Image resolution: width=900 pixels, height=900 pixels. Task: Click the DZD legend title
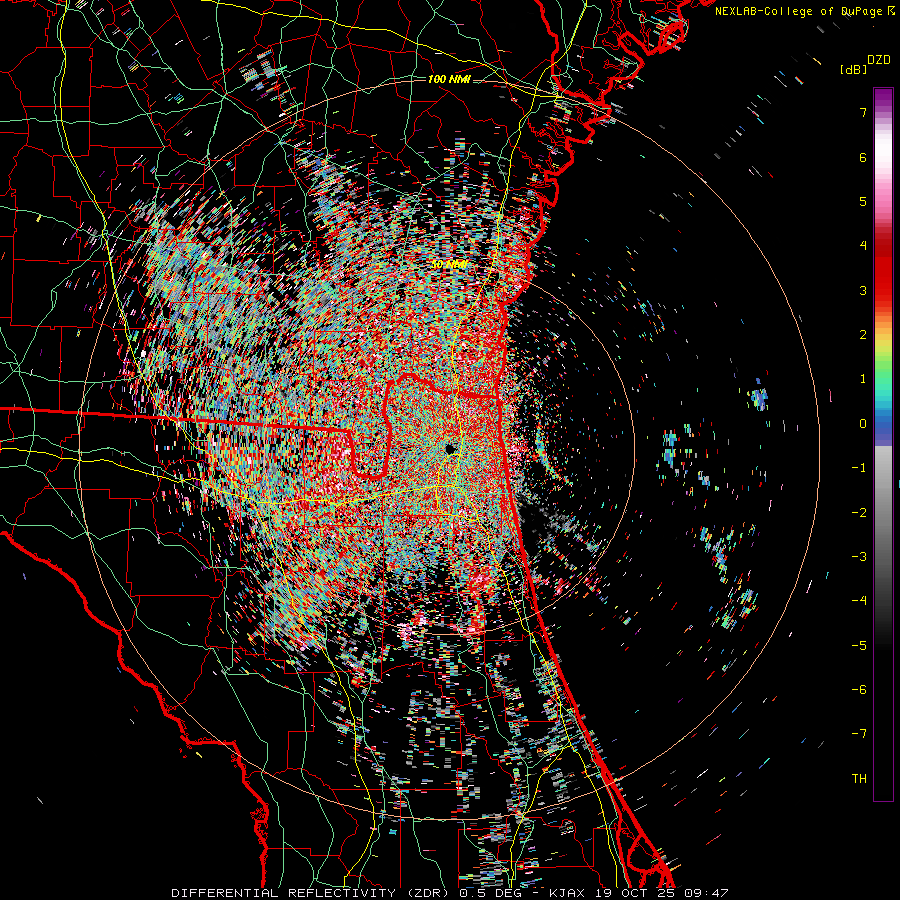point(879,60)
